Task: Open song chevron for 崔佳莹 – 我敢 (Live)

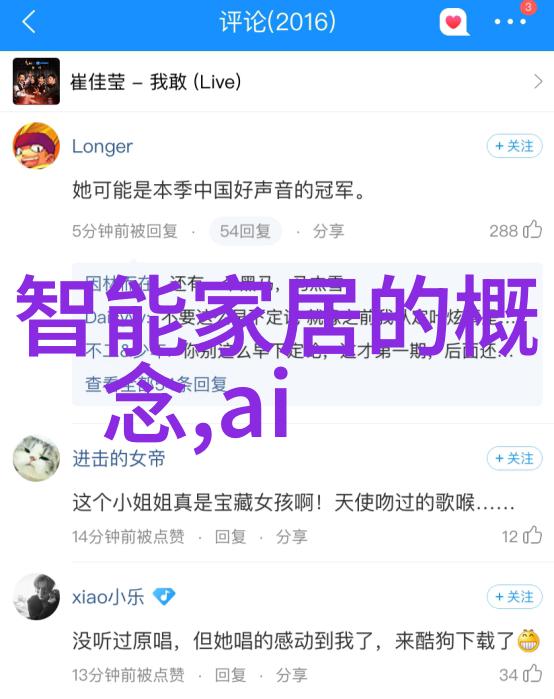Action: [538, 82]
